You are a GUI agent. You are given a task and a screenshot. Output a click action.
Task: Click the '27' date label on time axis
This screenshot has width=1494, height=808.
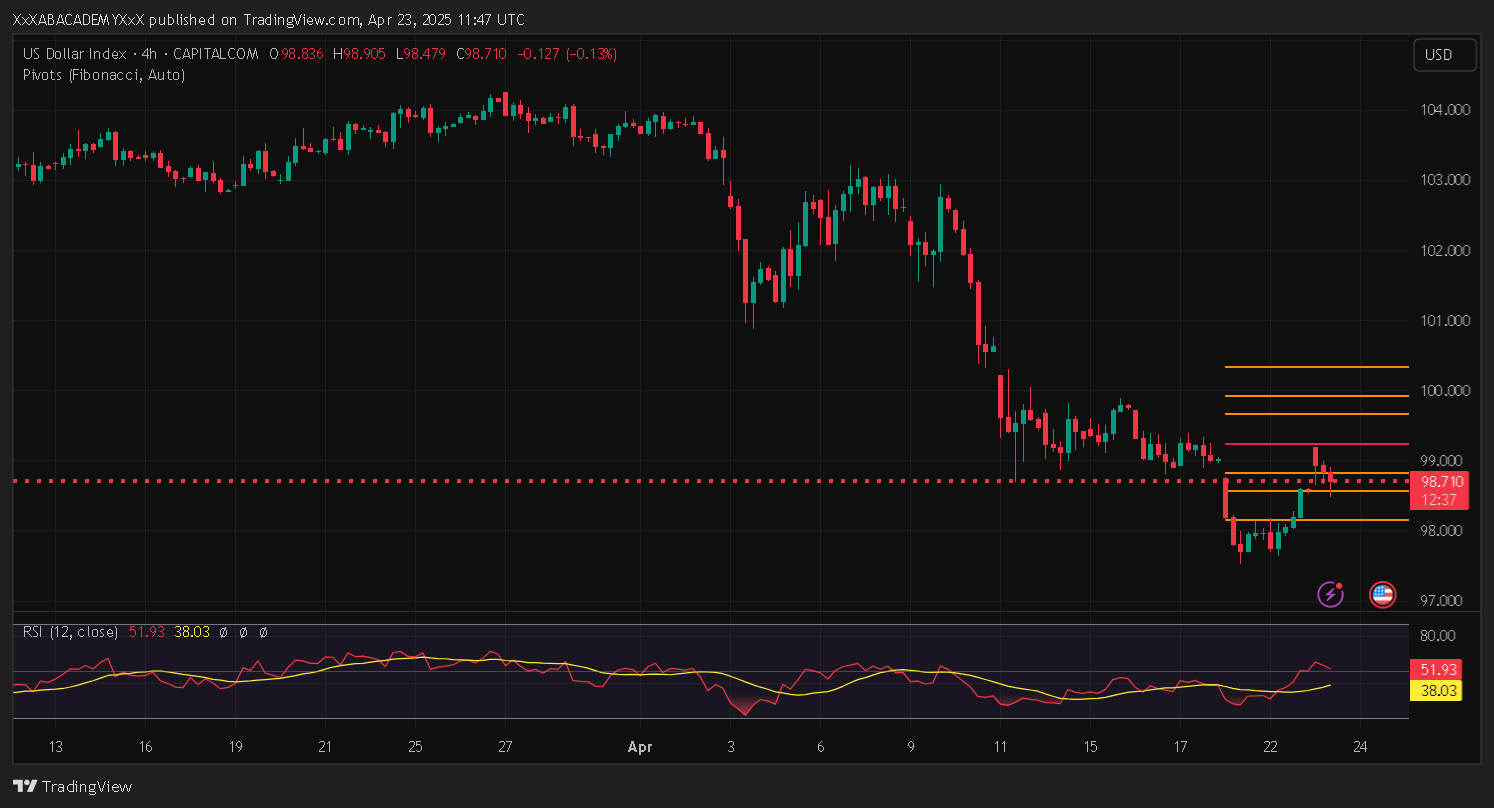(505, 747)
